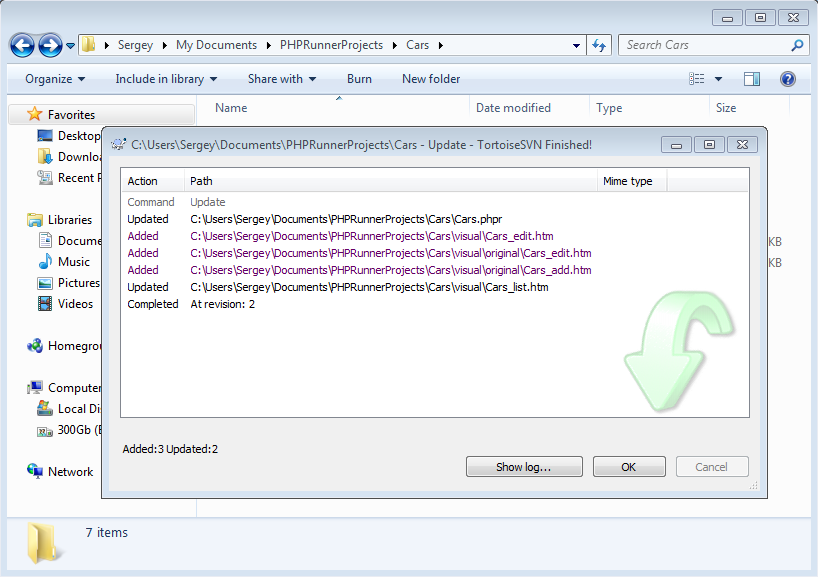The height and width of the screenshot is (577, 818).
Task: Click the Cancel button in SVN dialog
Action: (712, 466)
